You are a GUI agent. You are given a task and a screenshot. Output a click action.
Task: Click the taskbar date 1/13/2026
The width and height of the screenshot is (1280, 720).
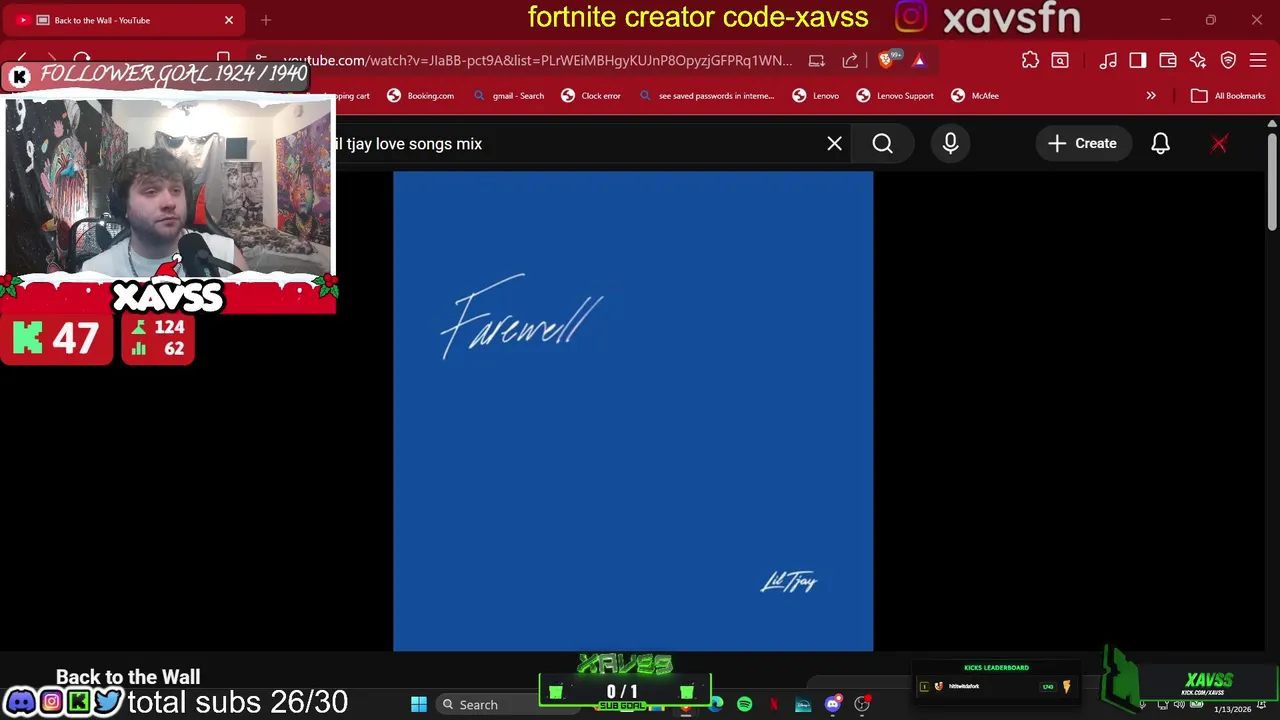(1232, 709)
